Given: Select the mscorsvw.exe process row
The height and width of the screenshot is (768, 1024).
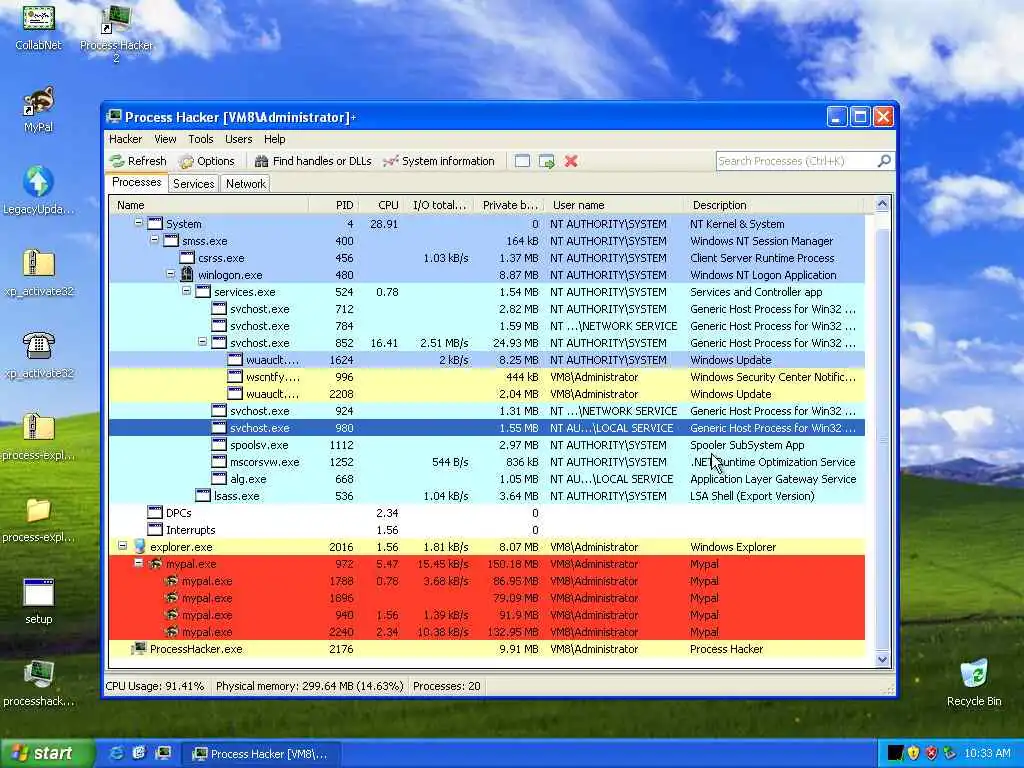Looking at the screenshot, I should (487, 462).
